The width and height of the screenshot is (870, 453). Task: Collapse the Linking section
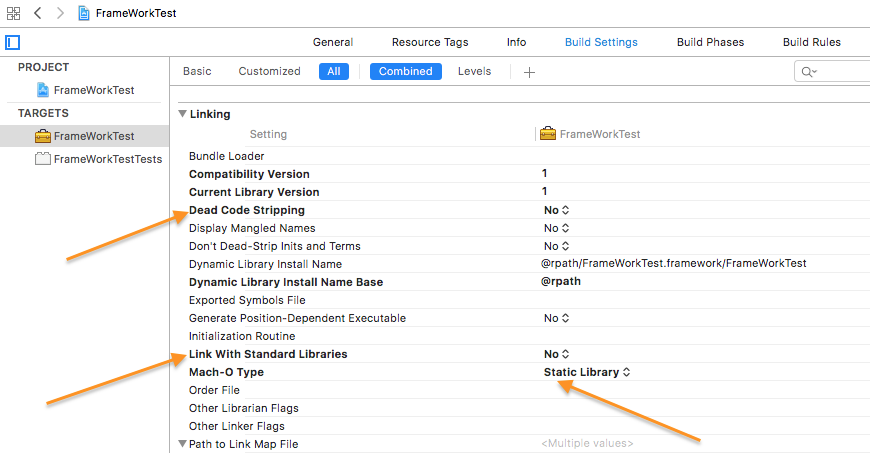(x=182, y=114)
